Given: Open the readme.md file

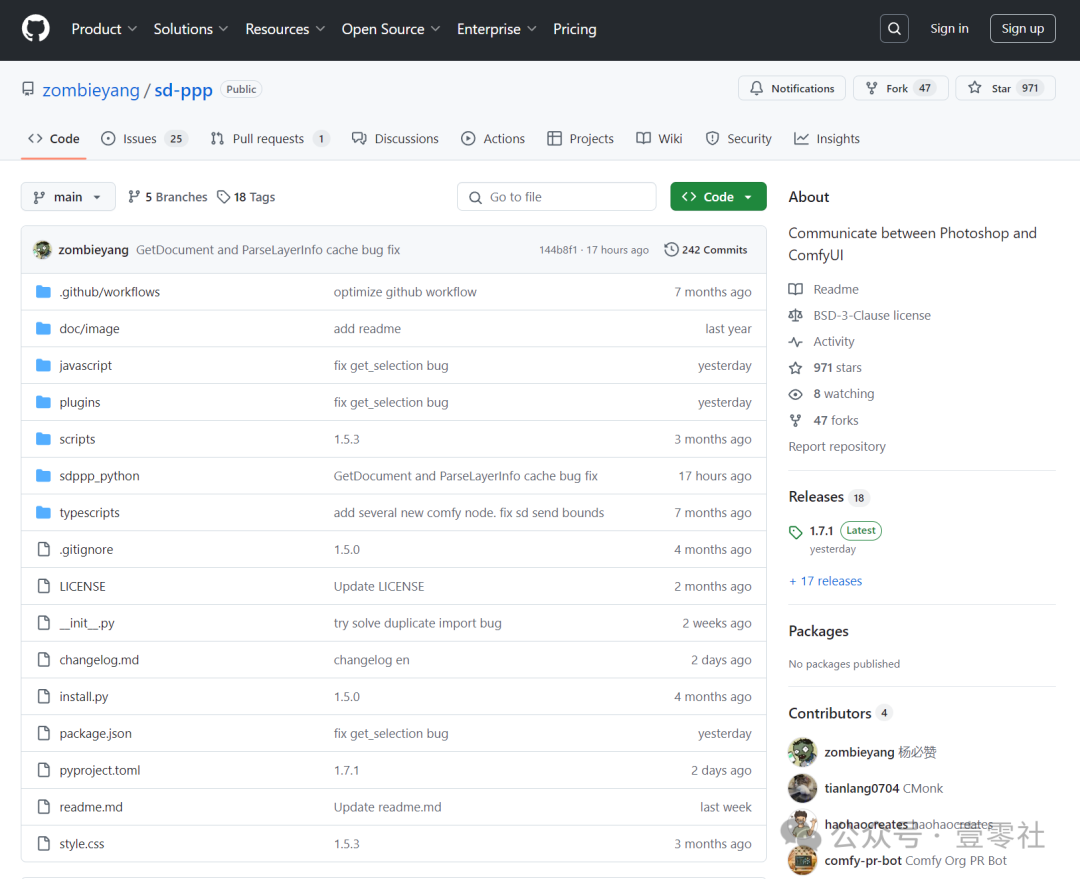Looking at the screenshot, I should [91, 807].
